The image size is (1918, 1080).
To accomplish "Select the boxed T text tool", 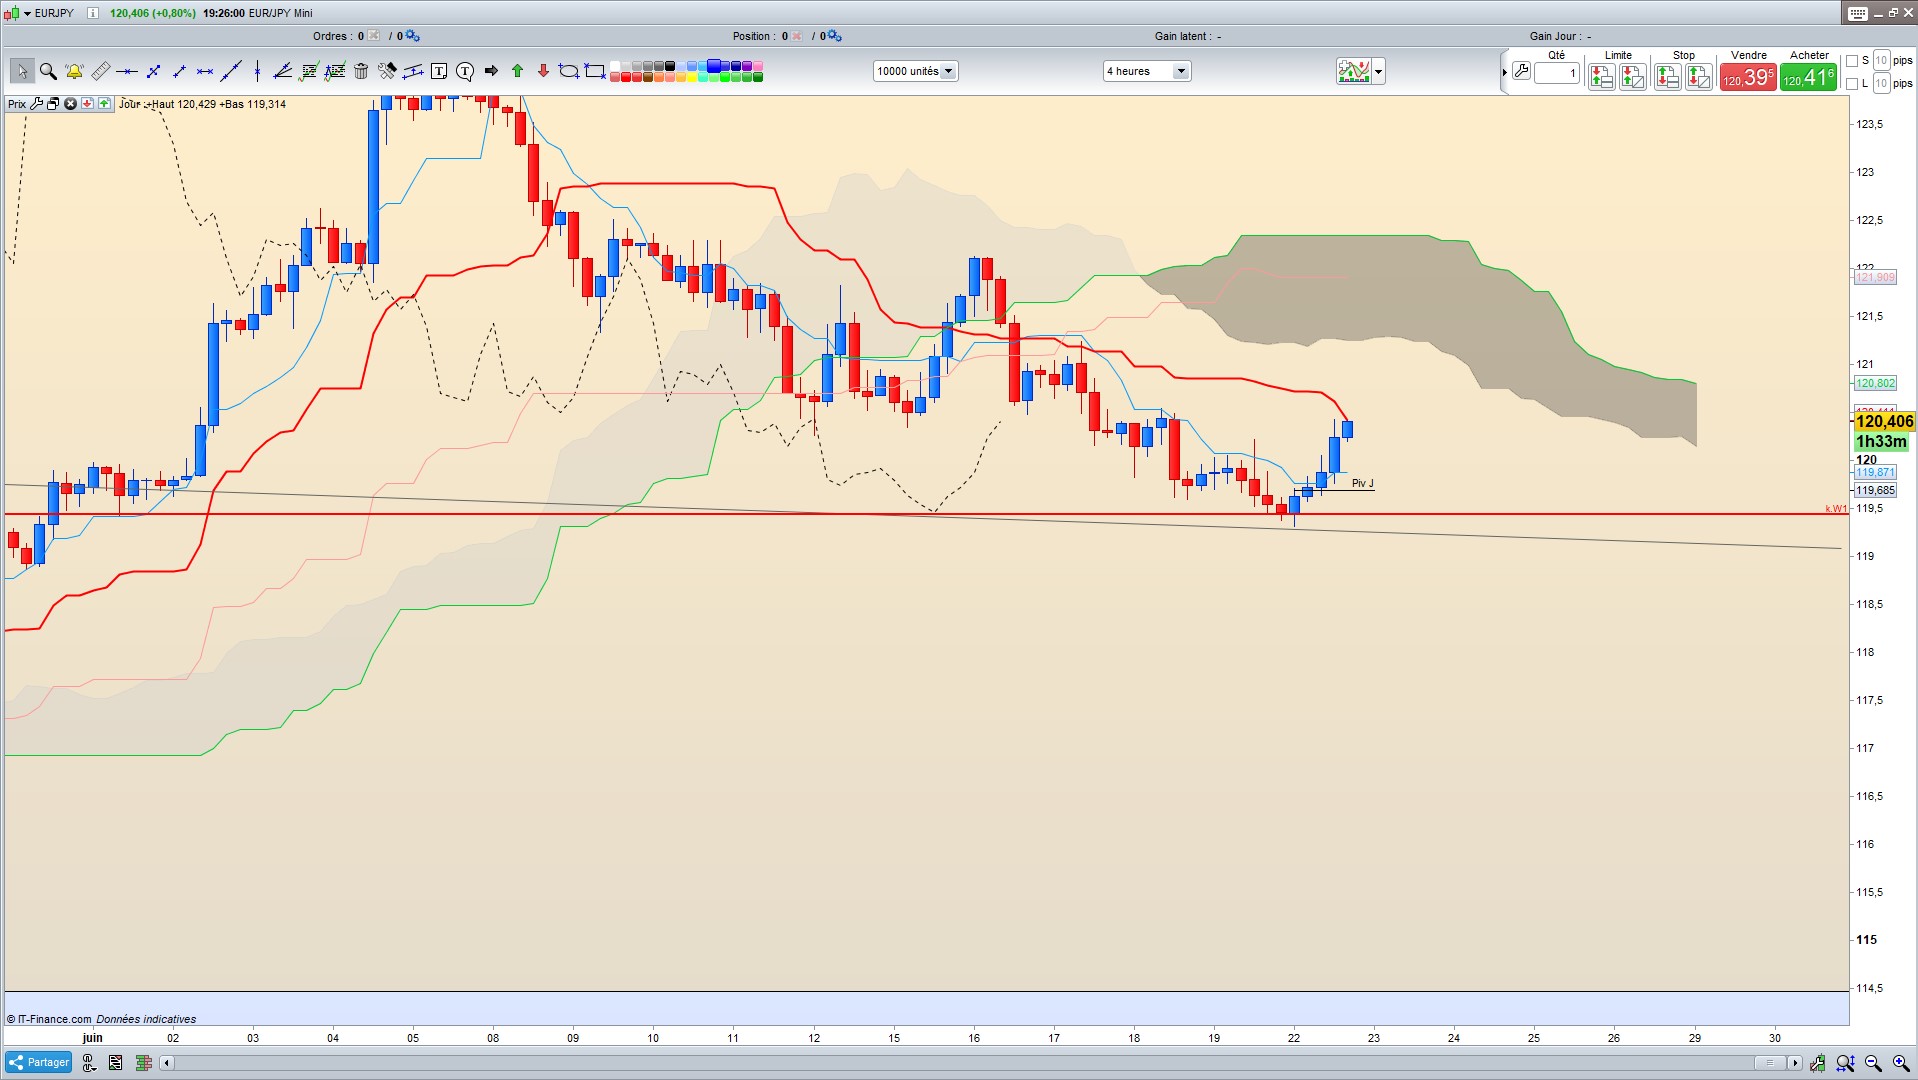I will [x=439, y=71].
